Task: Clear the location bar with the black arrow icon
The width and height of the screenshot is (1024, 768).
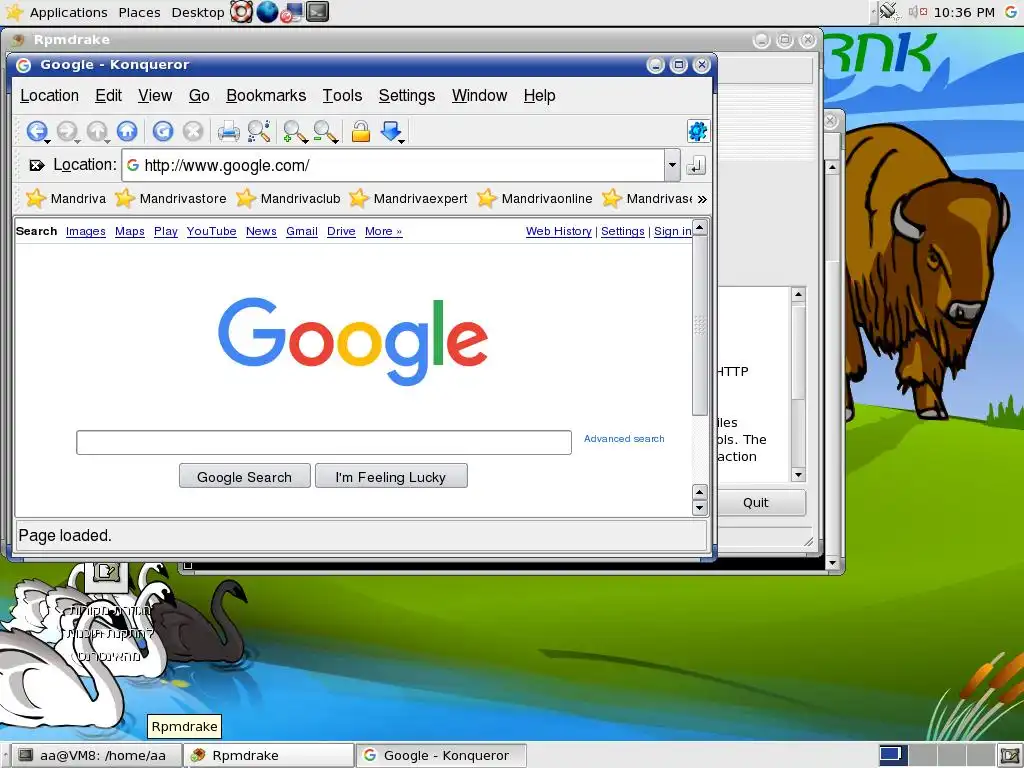Action: (37, 165)
